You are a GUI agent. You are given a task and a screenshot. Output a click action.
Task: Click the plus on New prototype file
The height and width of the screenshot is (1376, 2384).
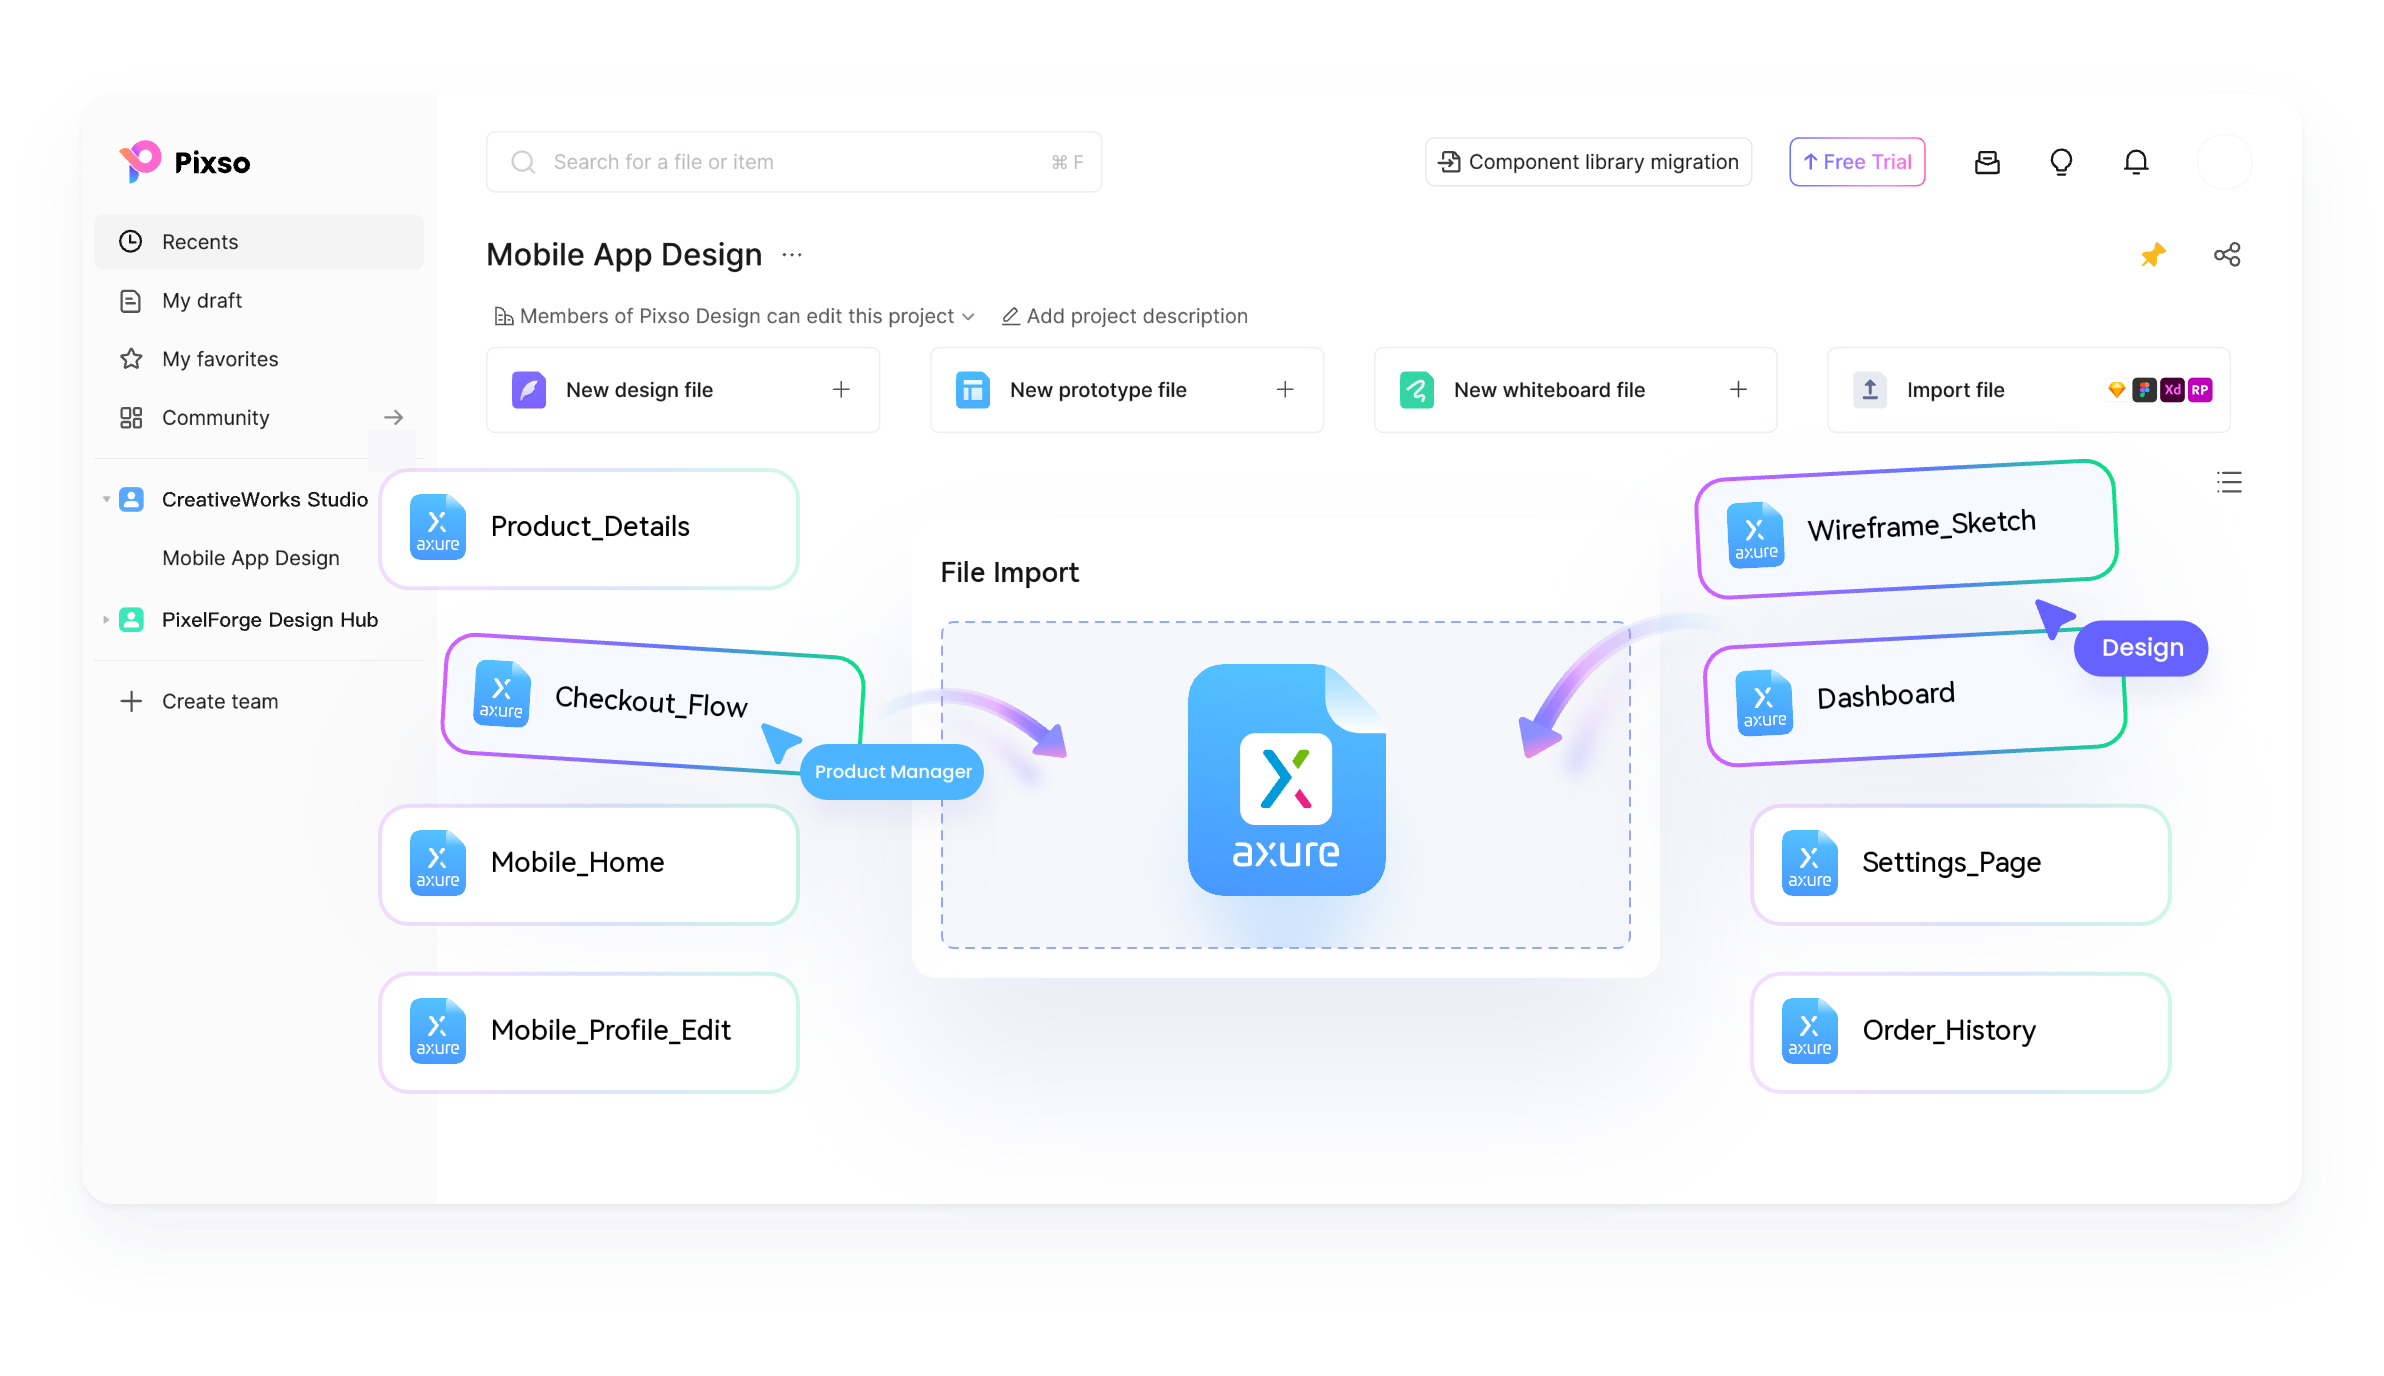pos(1285,390)
